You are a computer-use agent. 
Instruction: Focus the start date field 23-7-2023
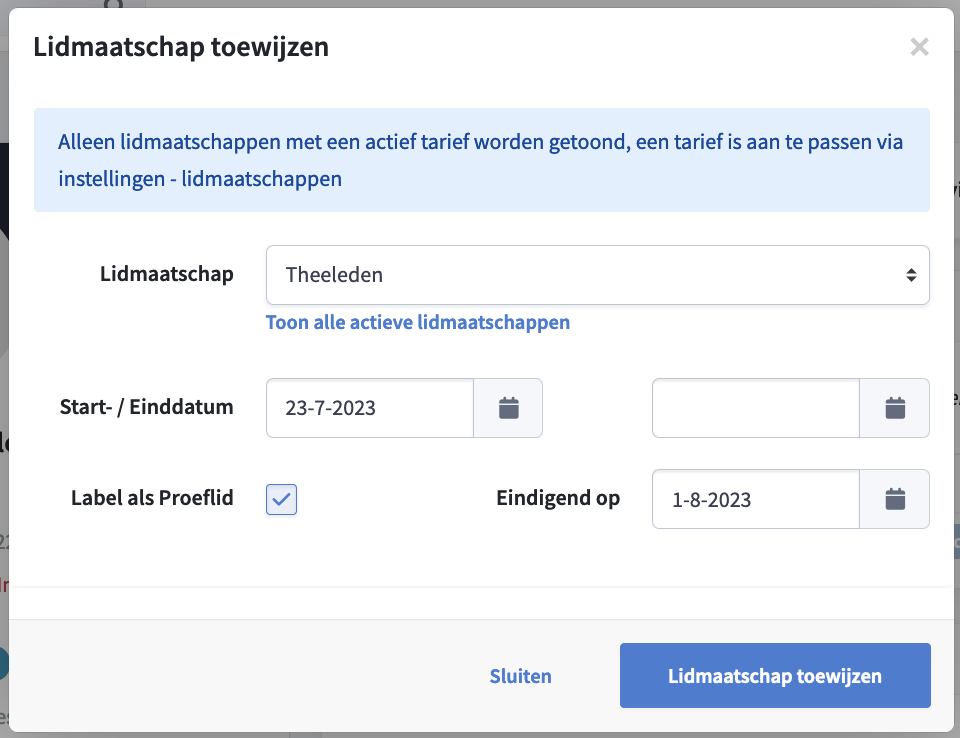click(x=370, y=408)
